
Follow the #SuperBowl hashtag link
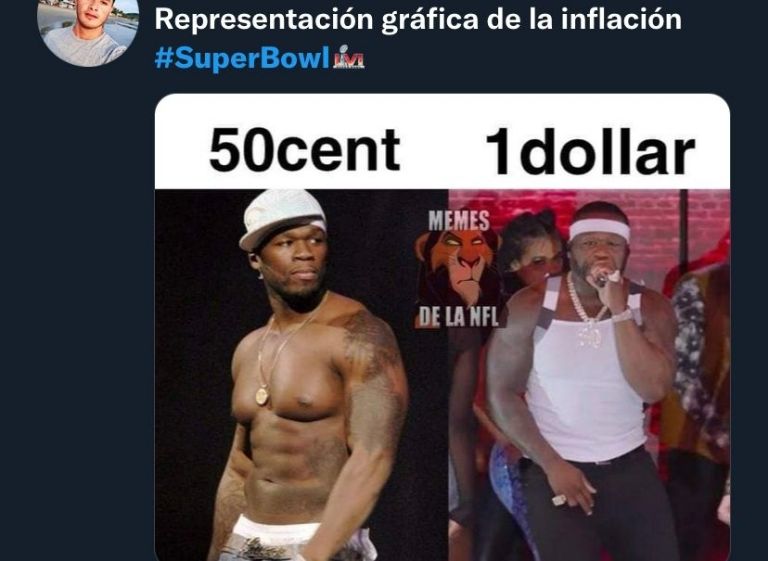(x=242, y=59)
